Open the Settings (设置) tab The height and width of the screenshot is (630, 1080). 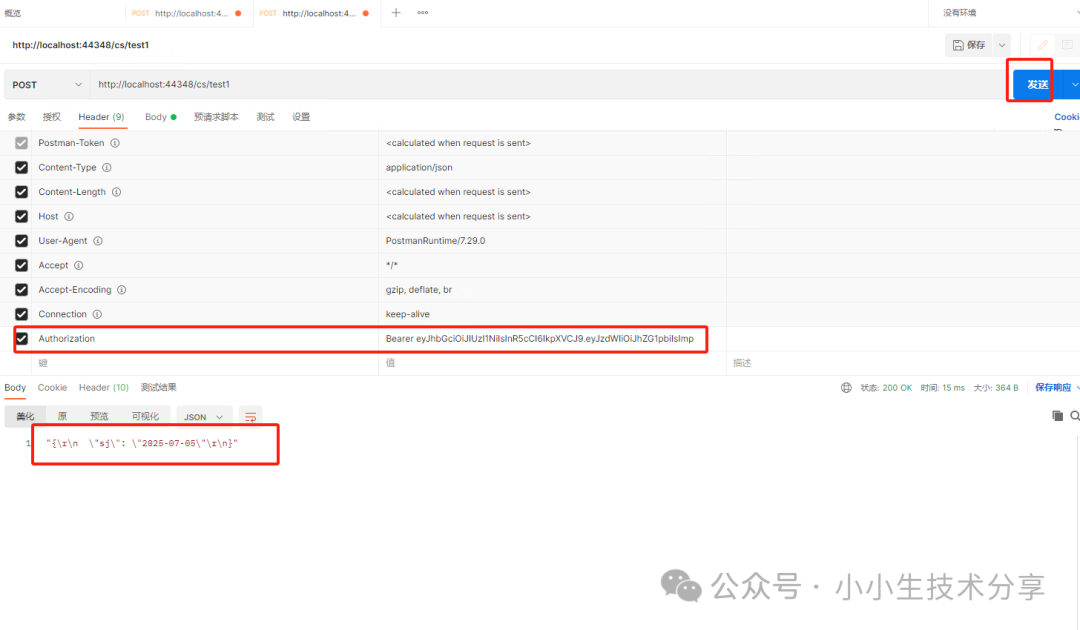click(301, 117)
